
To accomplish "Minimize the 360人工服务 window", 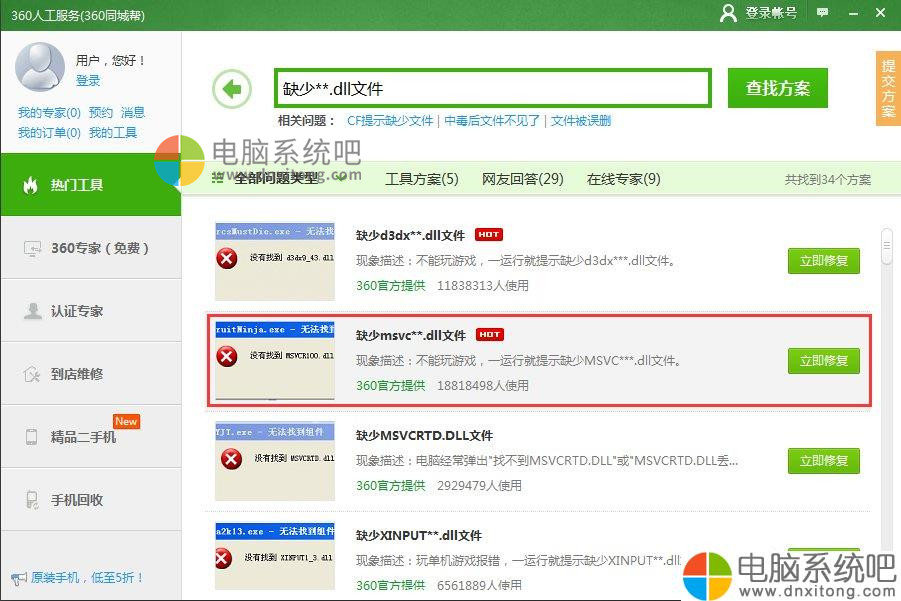I will [853, 13].
